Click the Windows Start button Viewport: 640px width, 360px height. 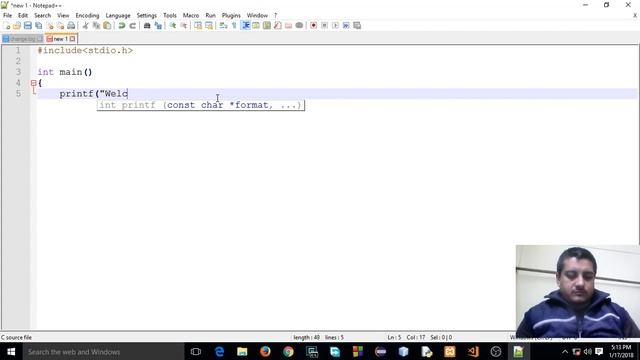[11, 351]
